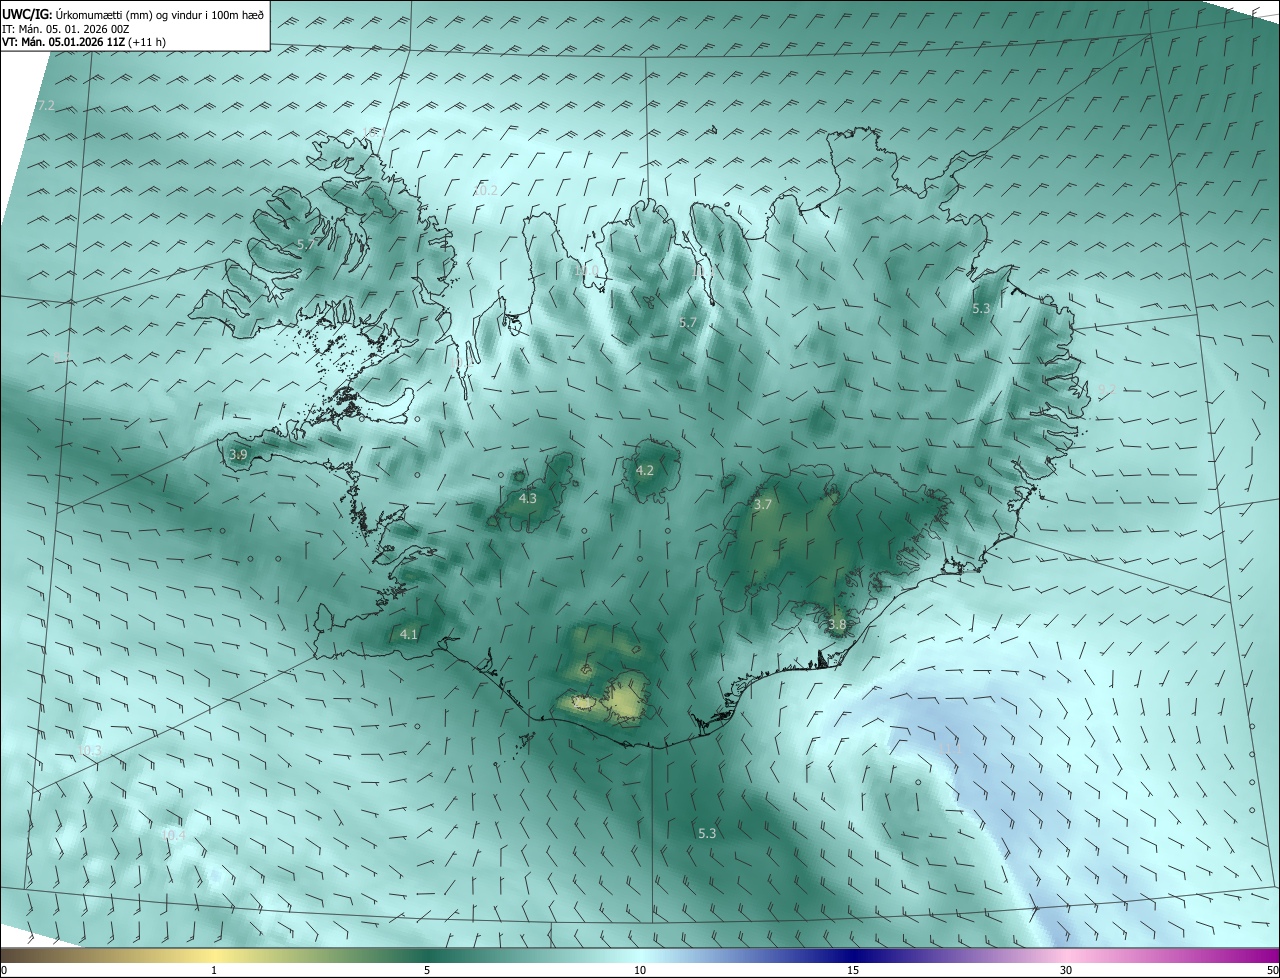Click the 7.2 value label offshore northwest
This screenshot has width=1280, height=978.
[46, 106]
